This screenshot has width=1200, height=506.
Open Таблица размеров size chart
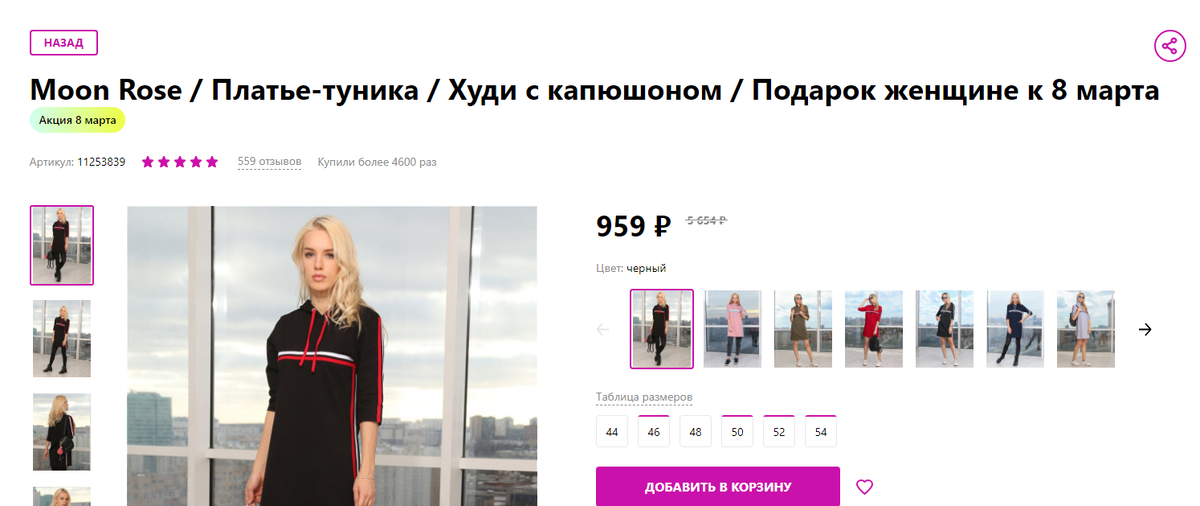coord(644,398)
